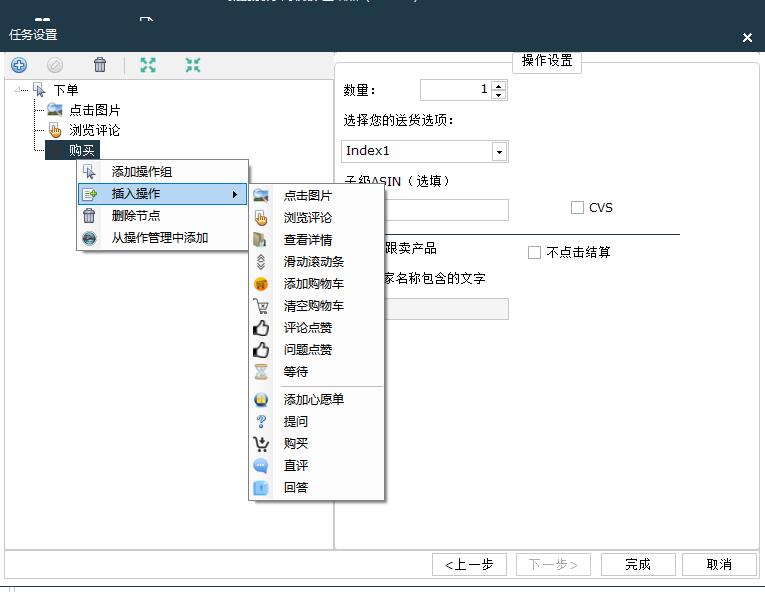Click the seller name text field
This screenshot has height=592, width=765.
click(x=445, y=309)
